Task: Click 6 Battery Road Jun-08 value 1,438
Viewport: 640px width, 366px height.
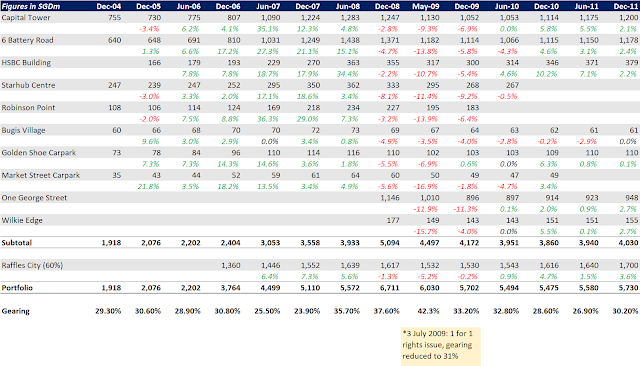Action: (350, 40)
